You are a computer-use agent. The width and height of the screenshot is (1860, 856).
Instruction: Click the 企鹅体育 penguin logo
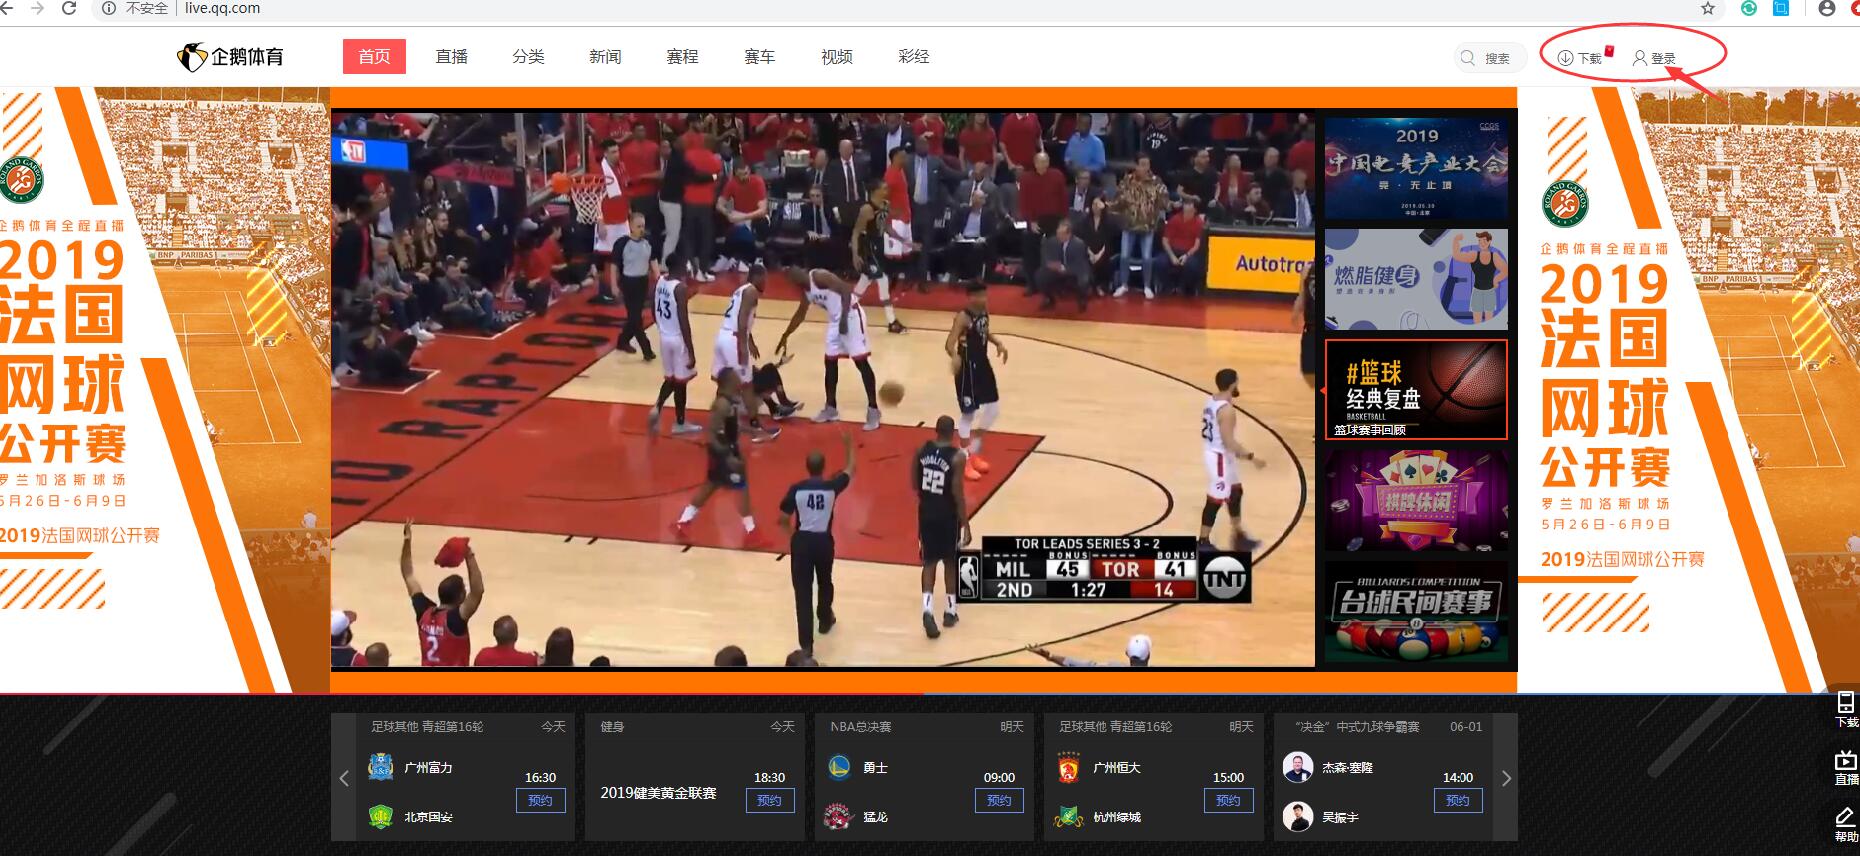point(231,57)
